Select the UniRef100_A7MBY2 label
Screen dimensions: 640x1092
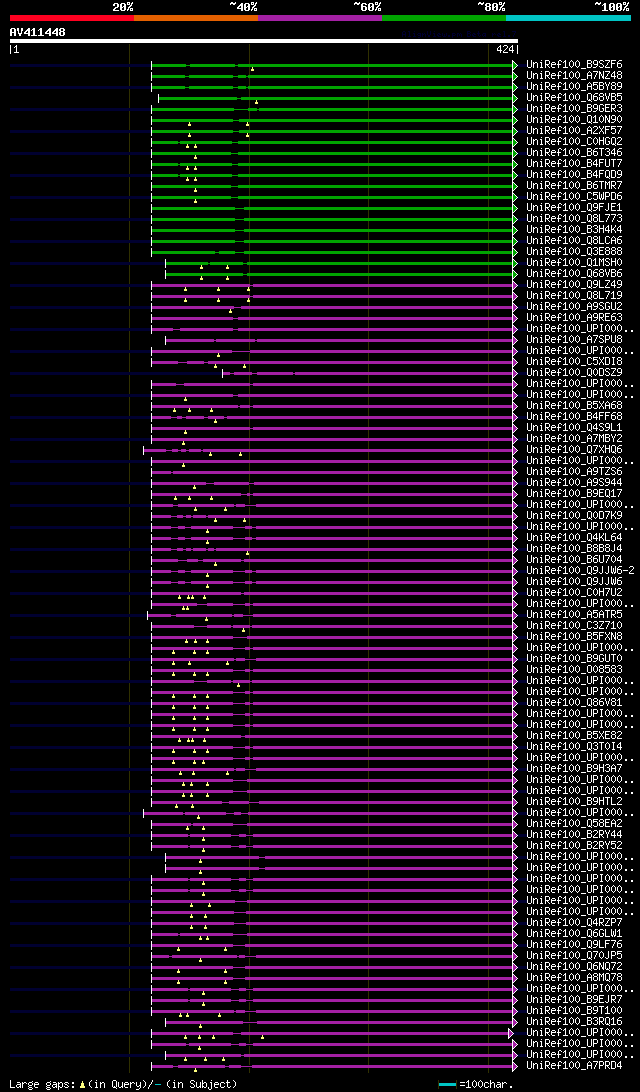pos(575,438)
